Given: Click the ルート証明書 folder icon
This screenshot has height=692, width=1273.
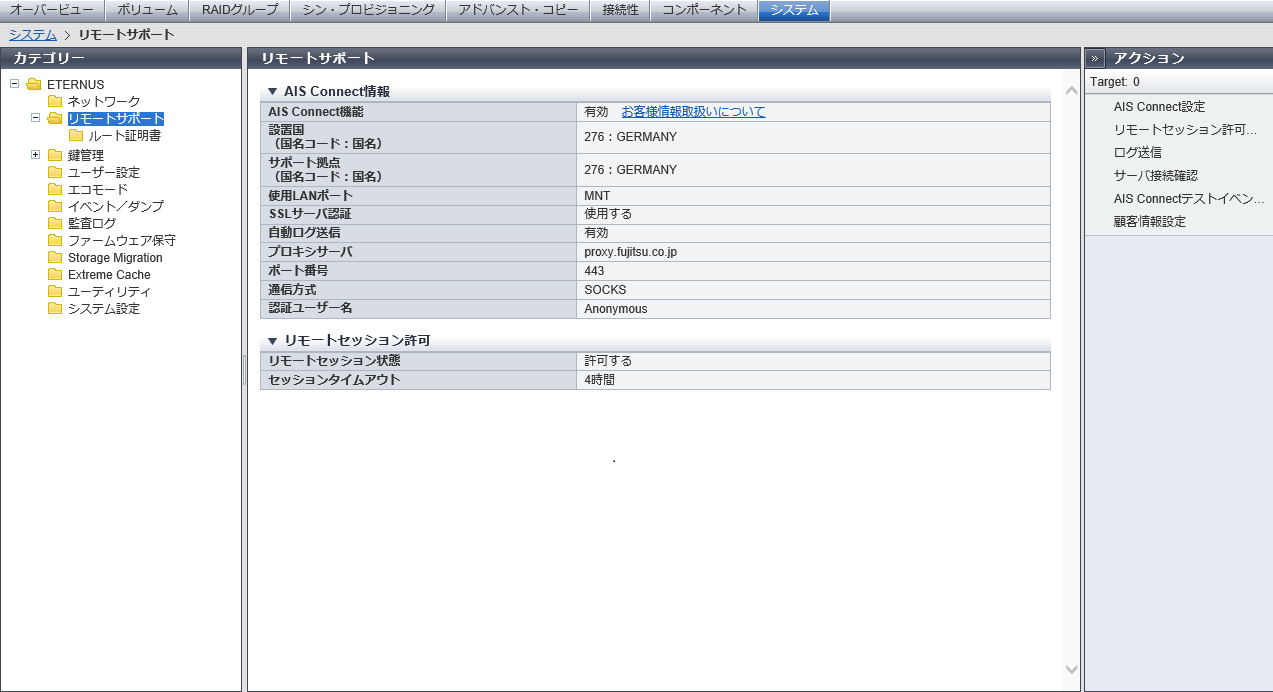Looking at the screenshot, I should pyautogui.click(x=76, y=136).
